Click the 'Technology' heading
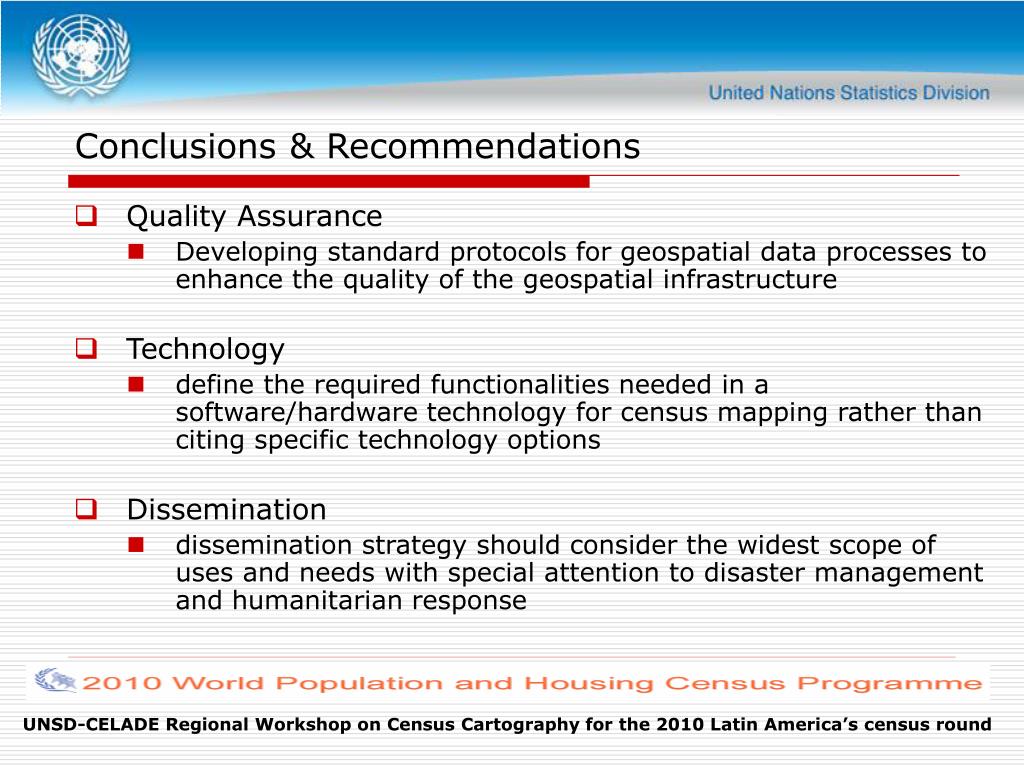 205,349
